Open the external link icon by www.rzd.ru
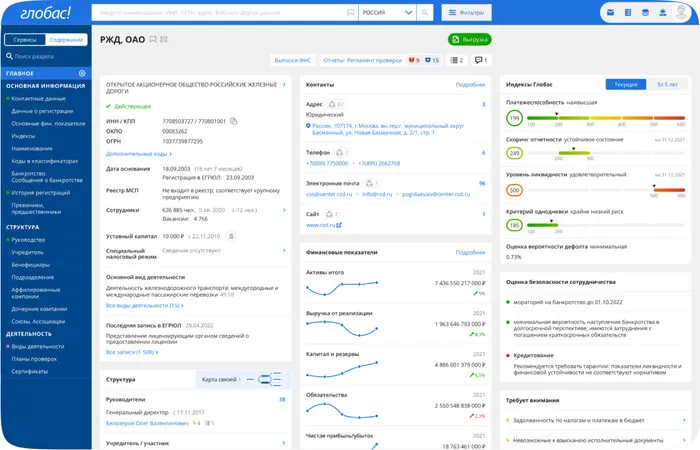The width and height of the screenshot is (700, 450). tap(339, 225)
